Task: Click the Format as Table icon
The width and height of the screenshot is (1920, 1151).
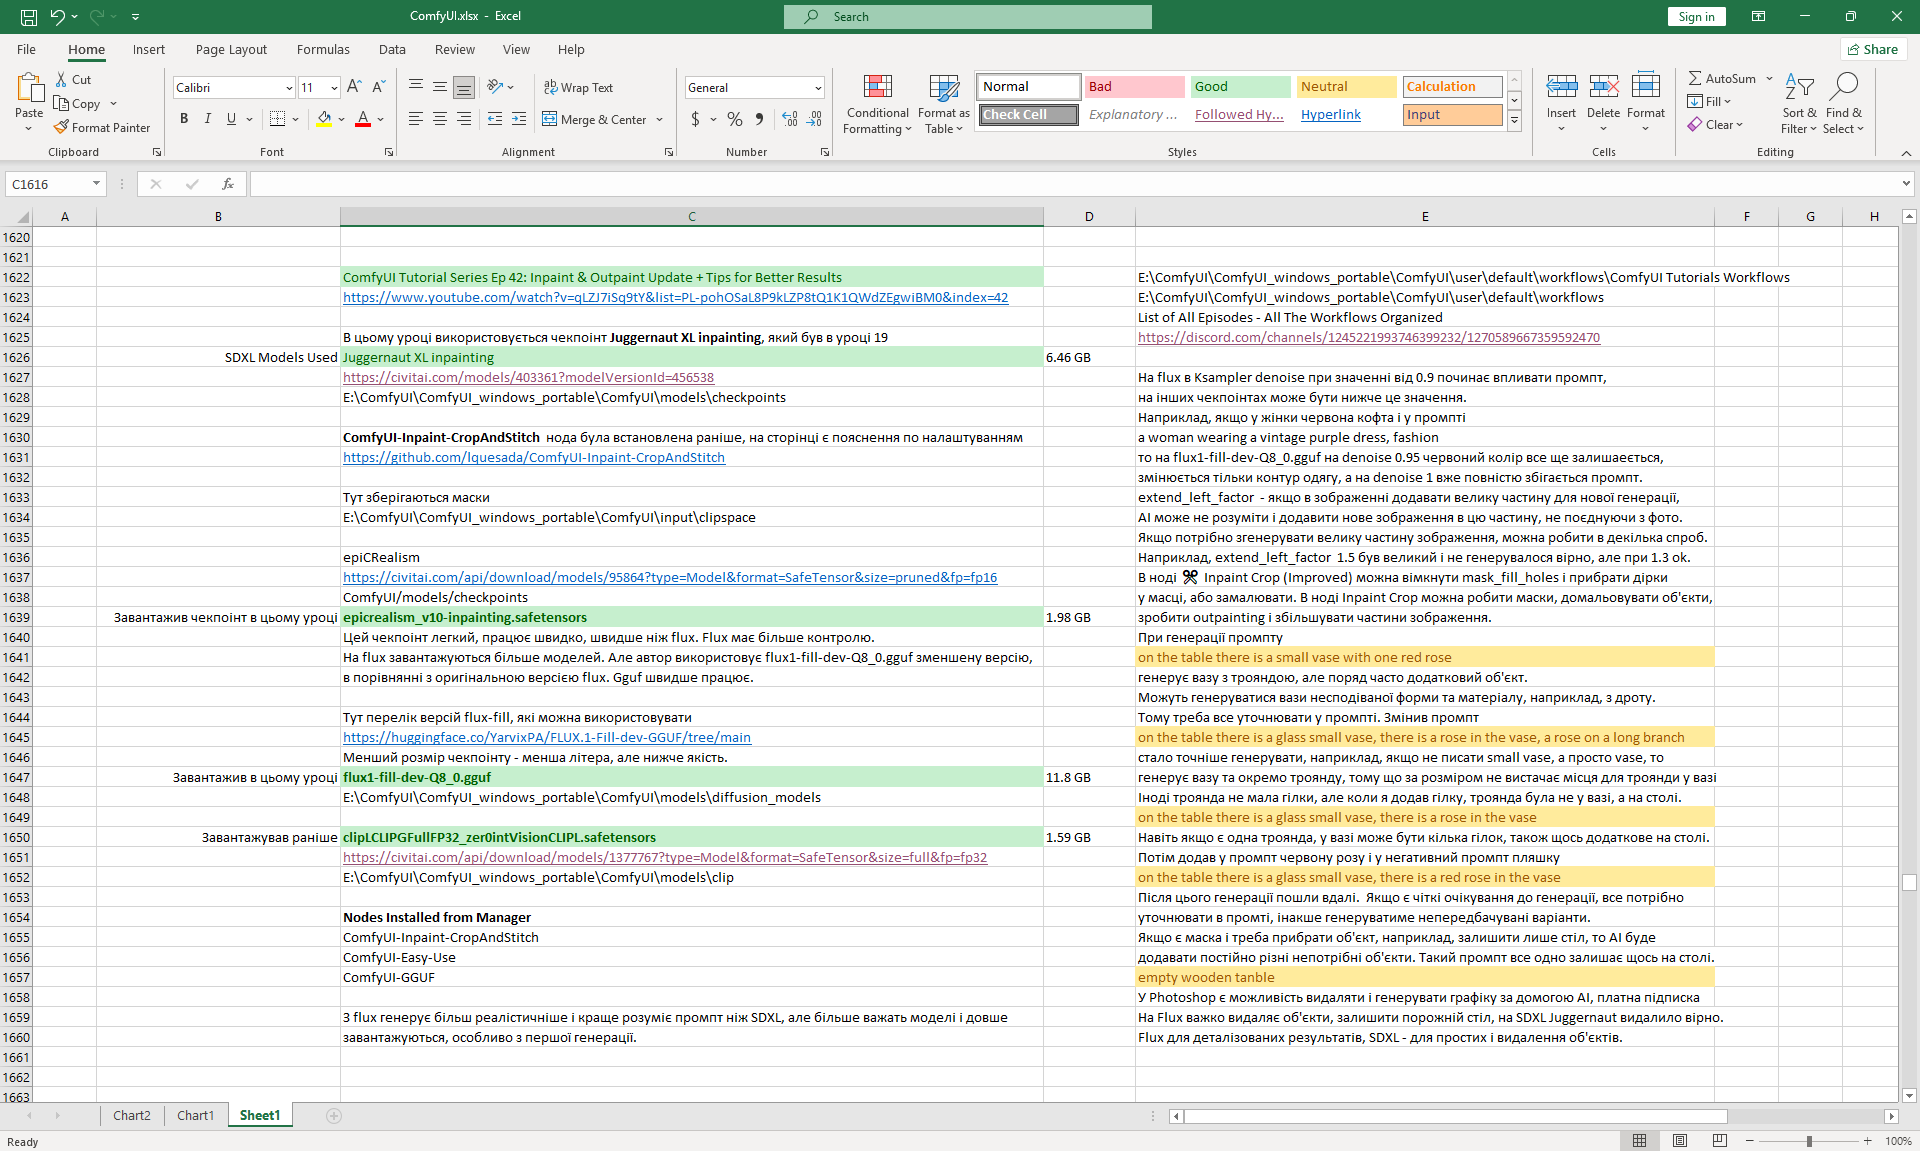Action: pyautogui.click(x=943, y=88)
